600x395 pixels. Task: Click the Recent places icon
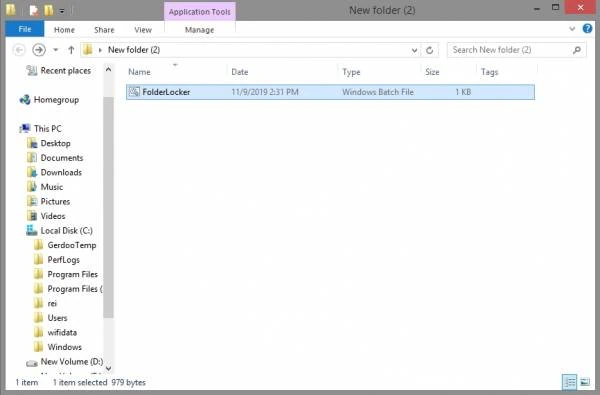pos(31,70)
